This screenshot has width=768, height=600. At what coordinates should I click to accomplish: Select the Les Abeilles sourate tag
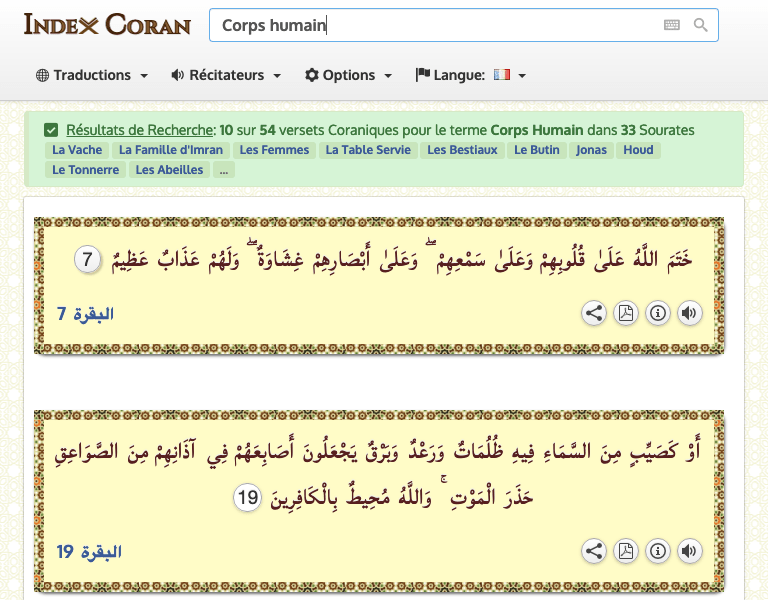point(169,170)
